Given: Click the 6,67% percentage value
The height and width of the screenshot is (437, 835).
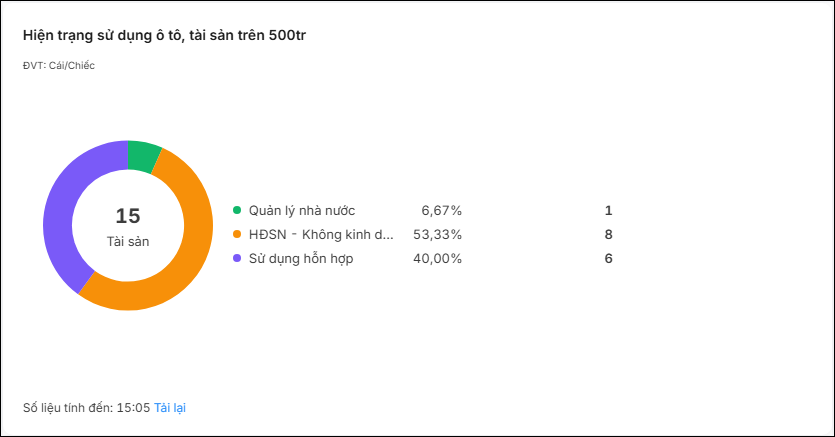Looking at the screenshot, I should tap(441, 211).
